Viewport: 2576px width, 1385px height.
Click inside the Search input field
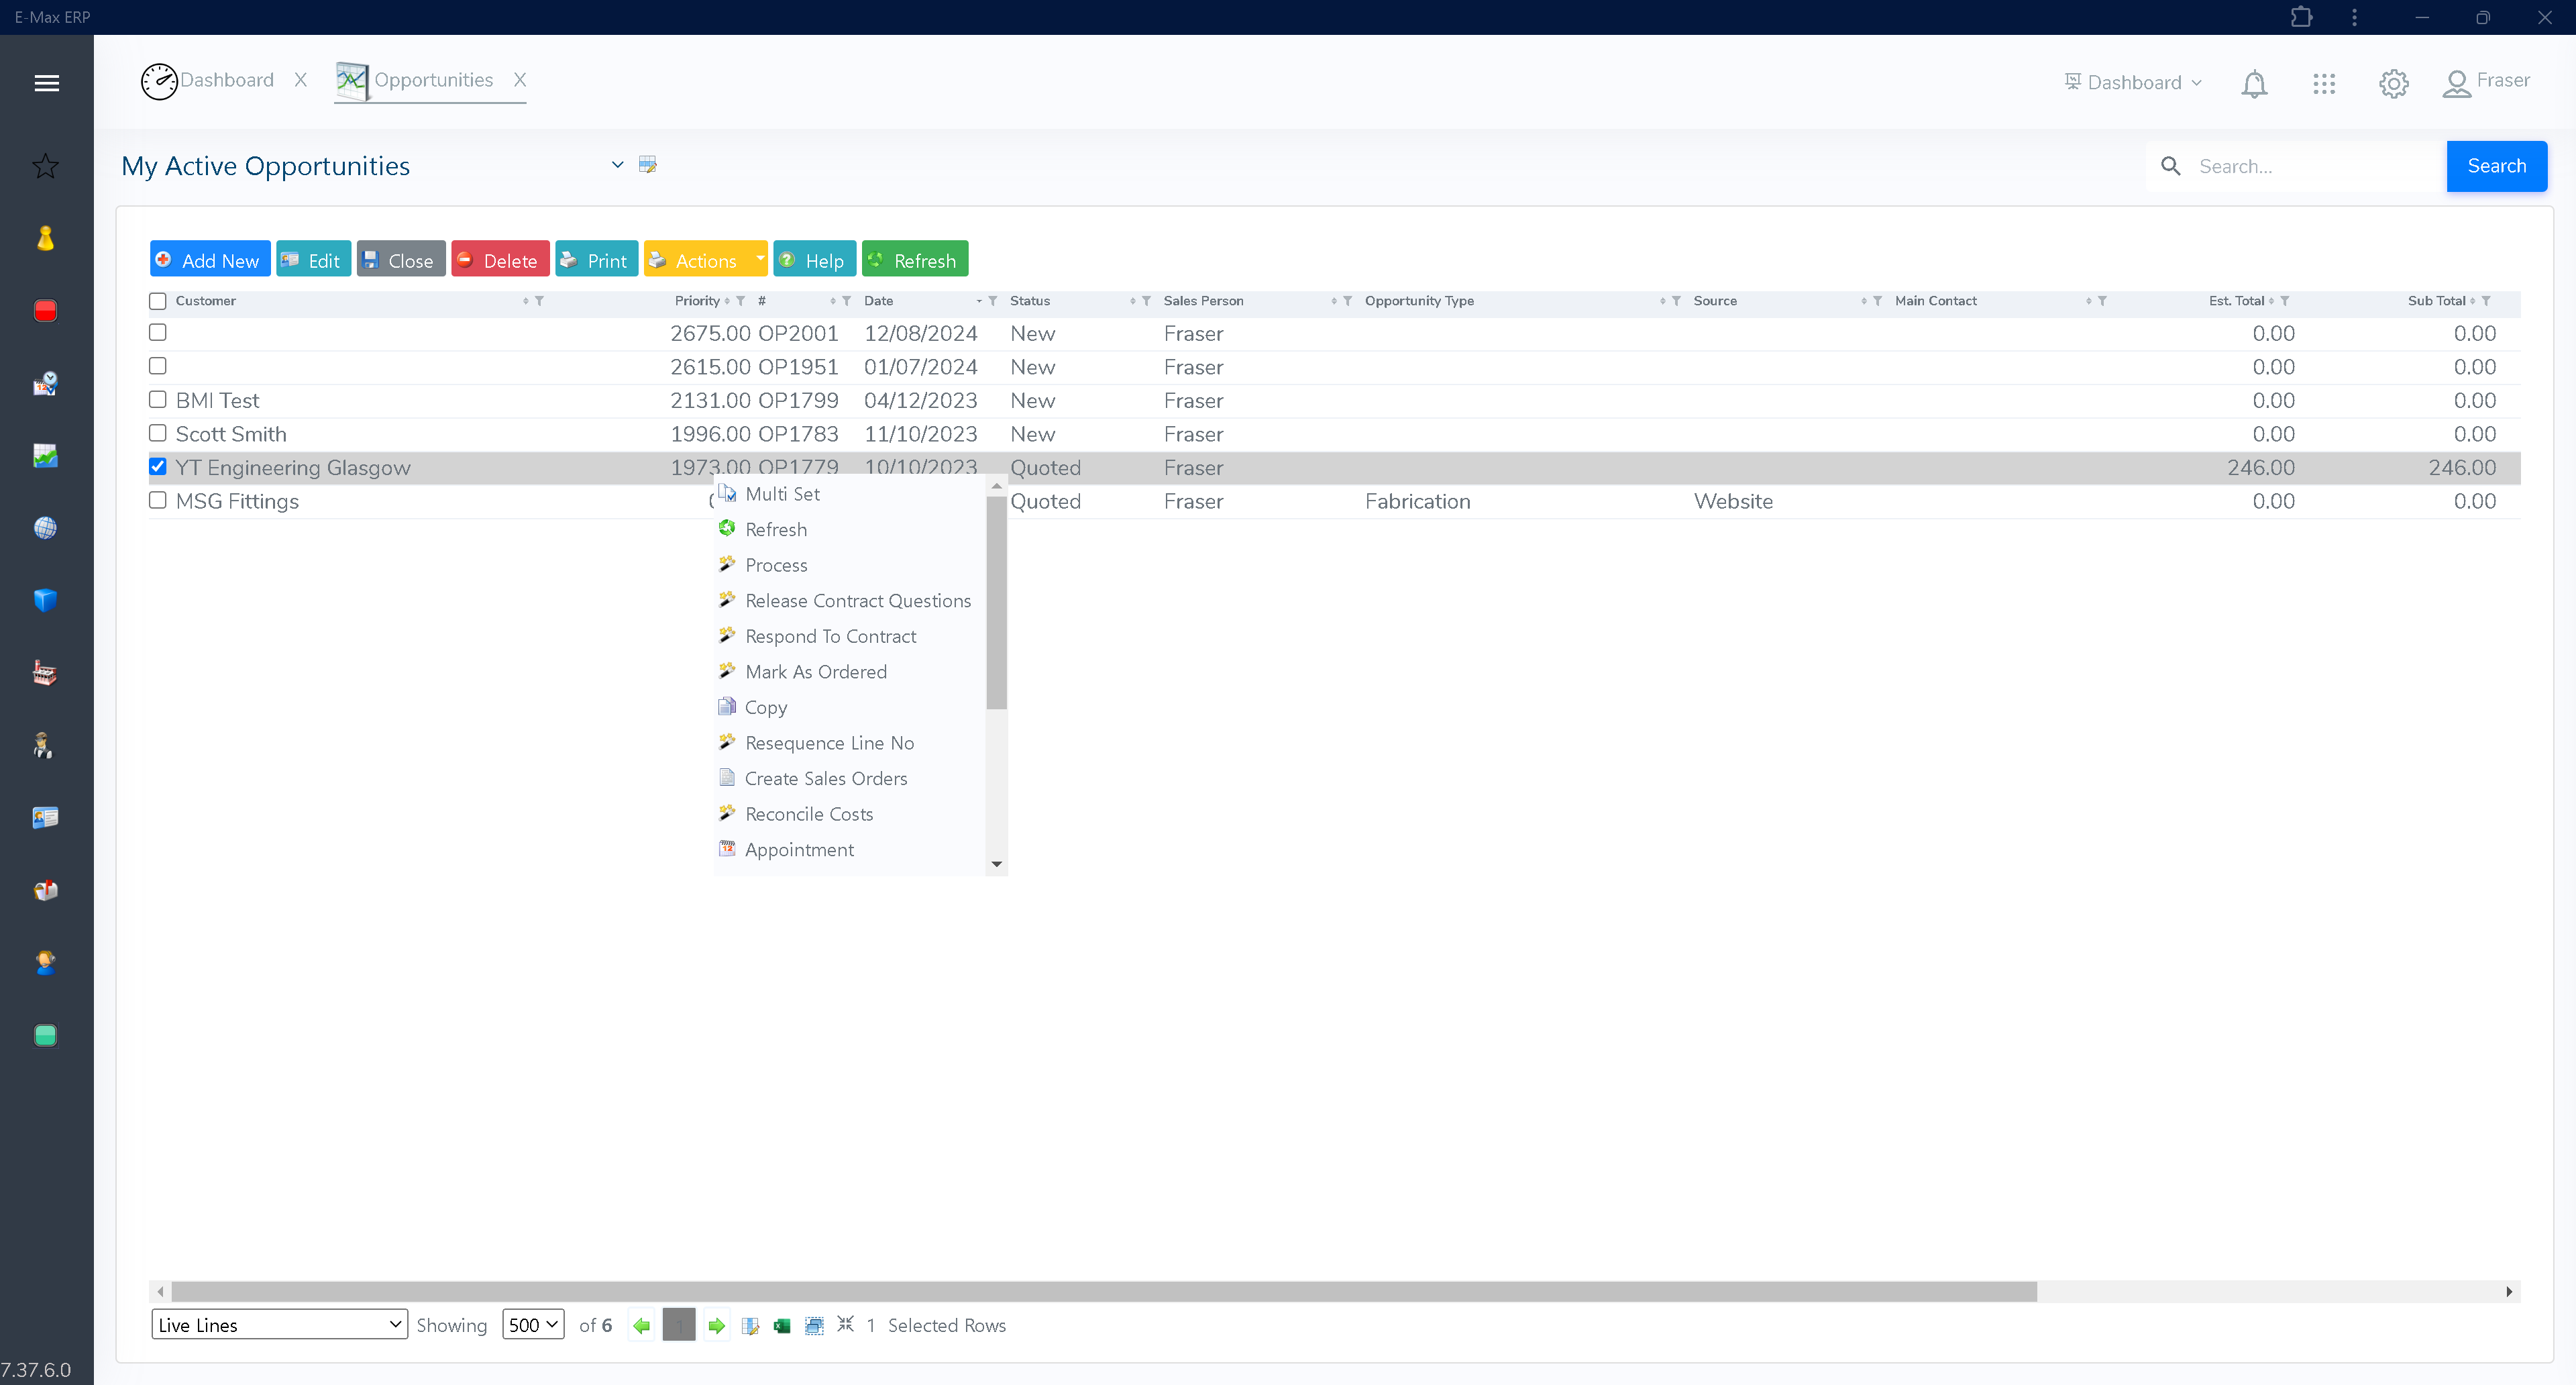coord(2300,166)
